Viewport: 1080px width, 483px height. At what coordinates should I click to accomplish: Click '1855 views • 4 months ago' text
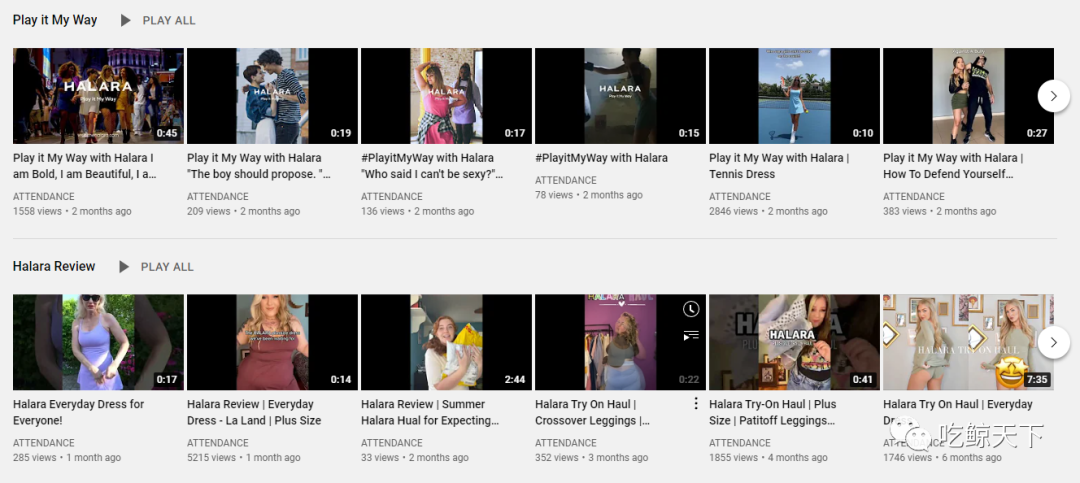point(768,458)
